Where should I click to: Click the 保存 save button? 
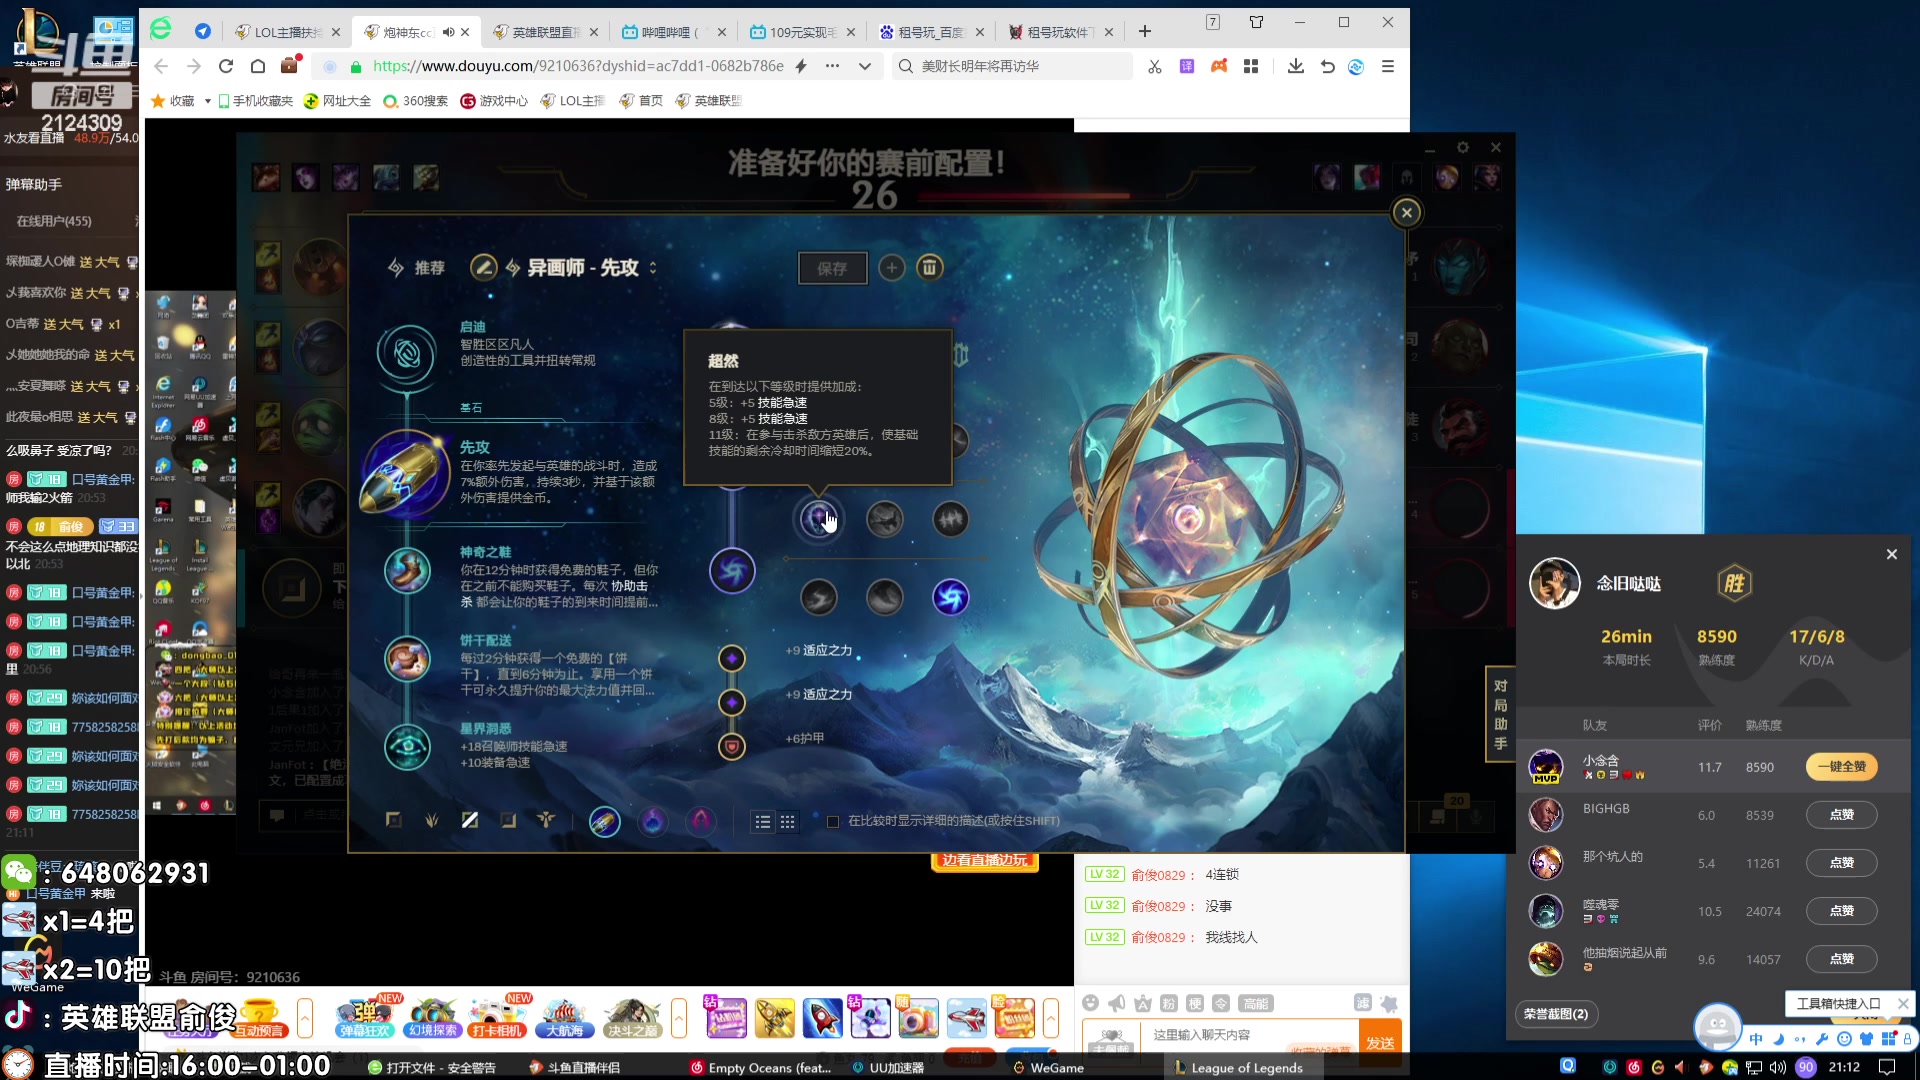point(832,268)
